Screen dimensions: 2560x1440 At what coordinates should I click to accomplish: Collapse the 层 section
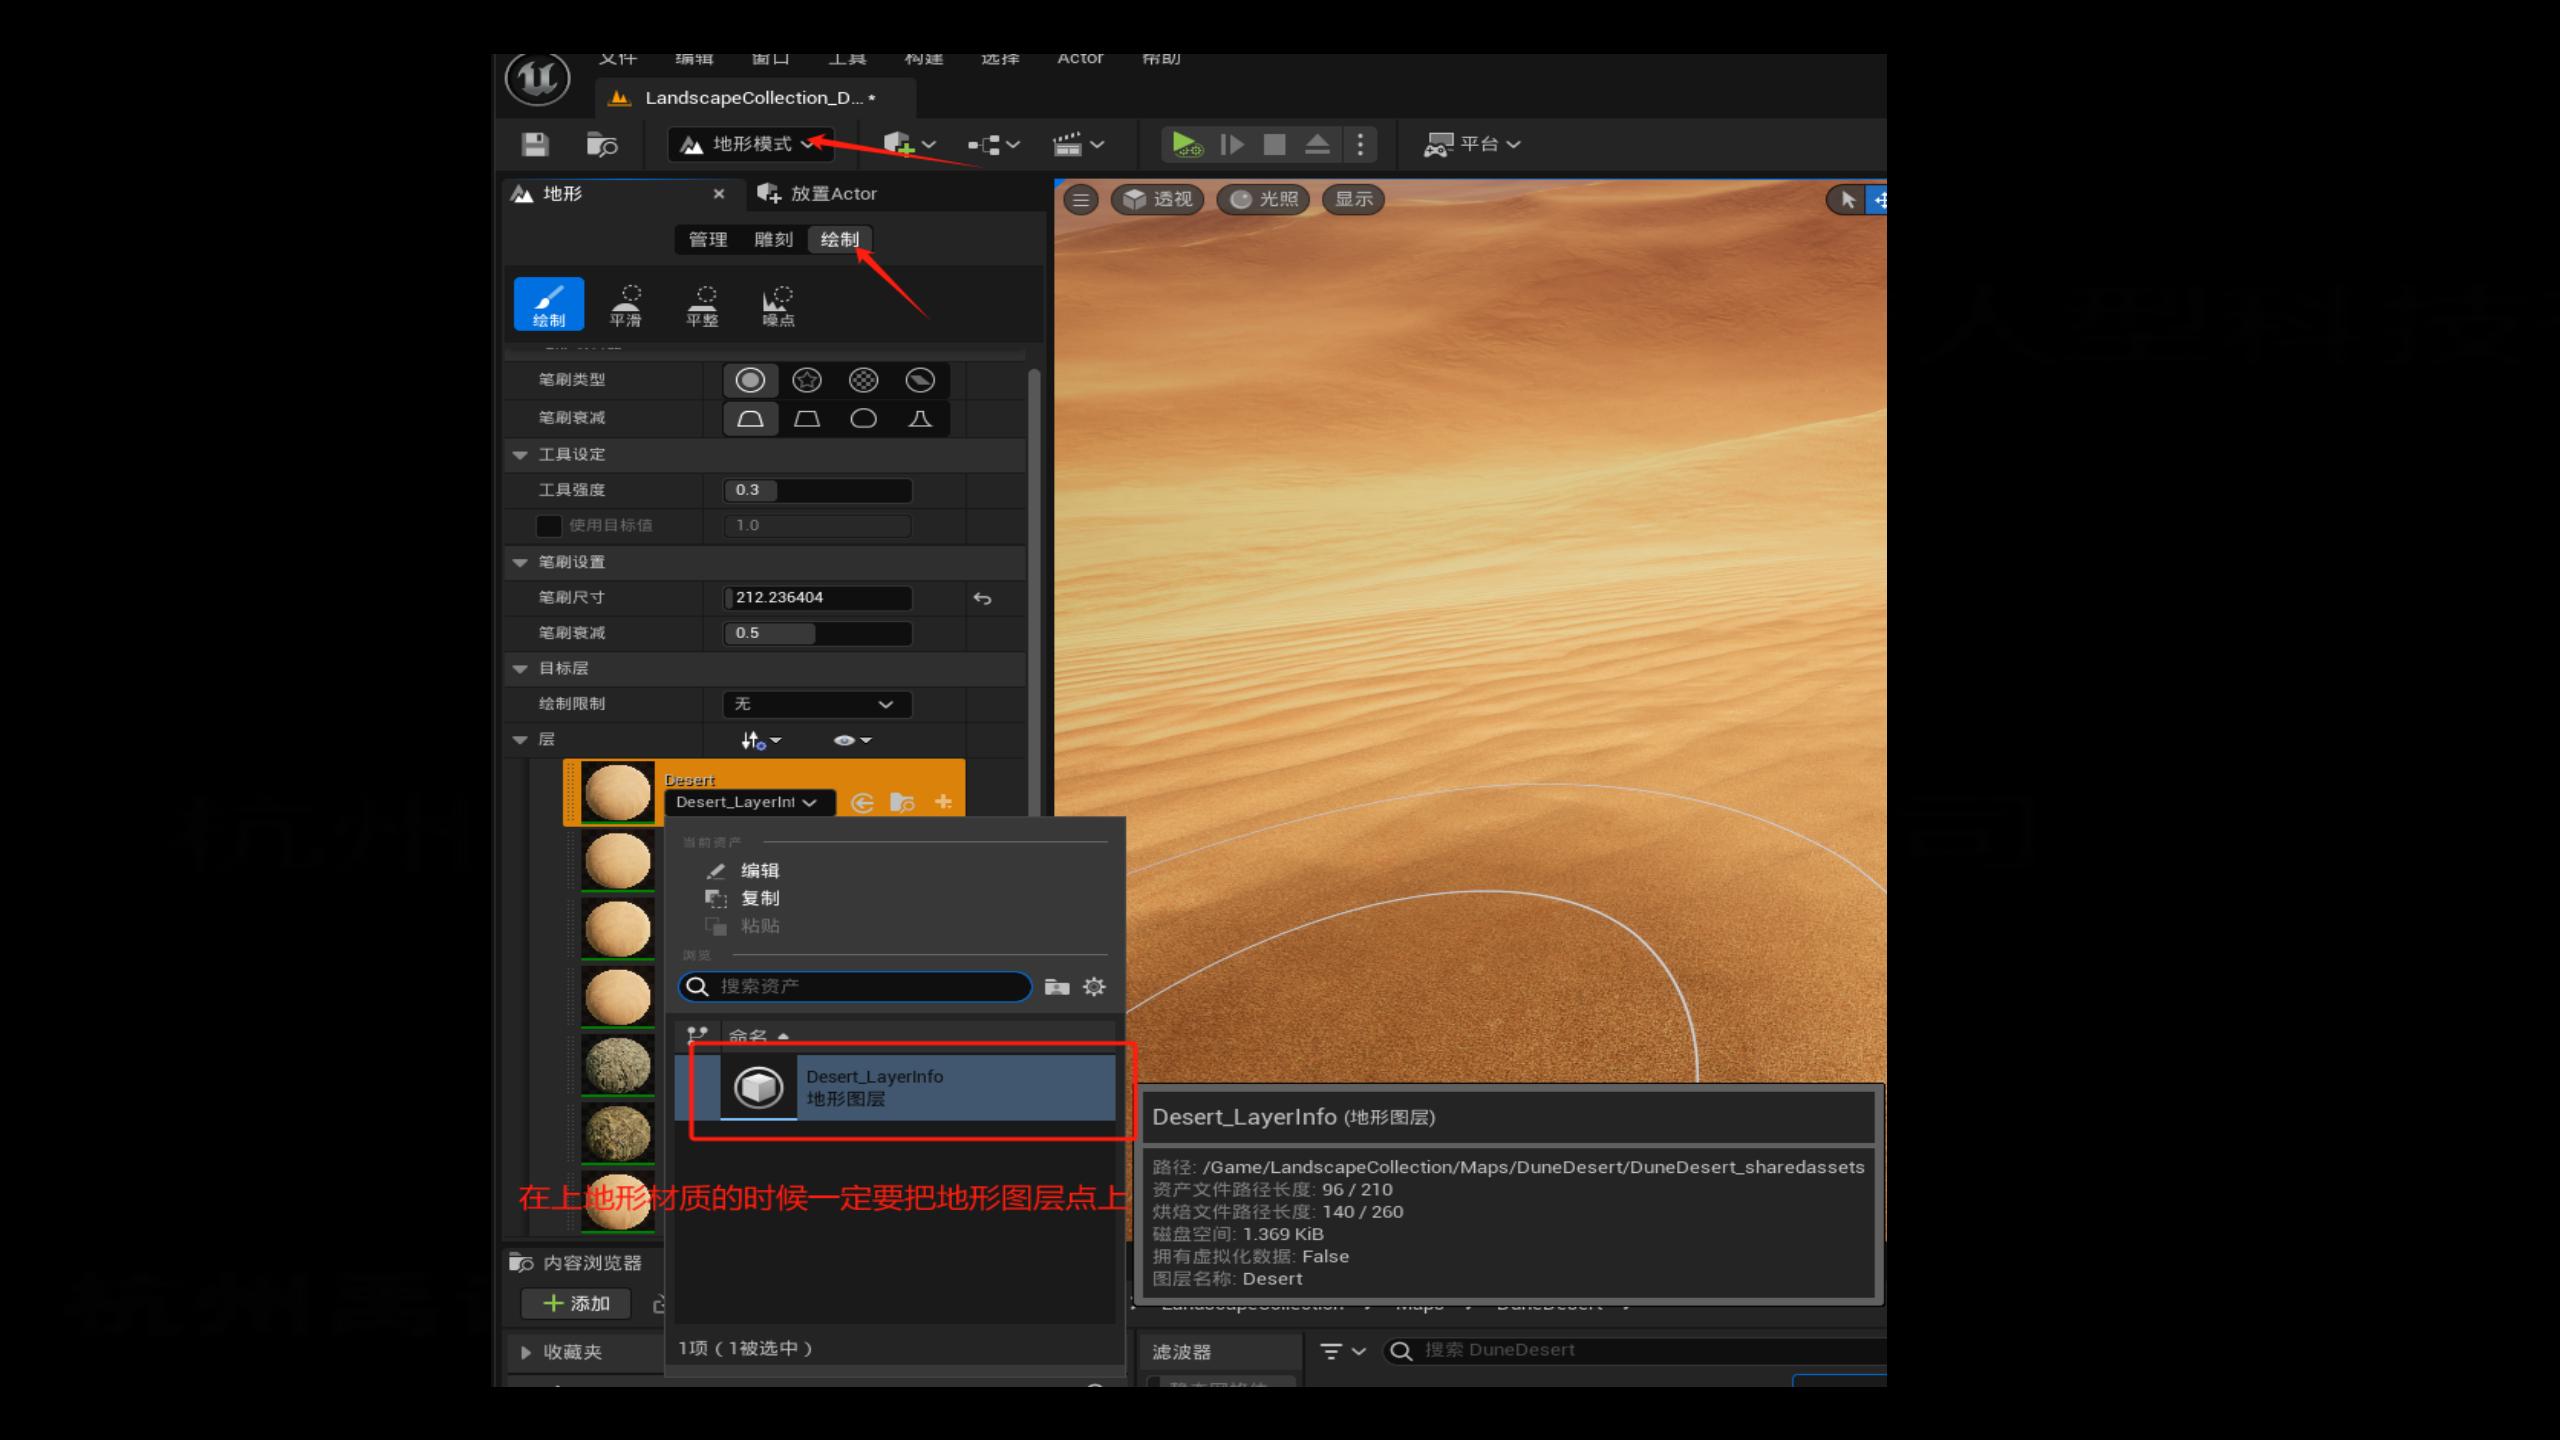520,740
